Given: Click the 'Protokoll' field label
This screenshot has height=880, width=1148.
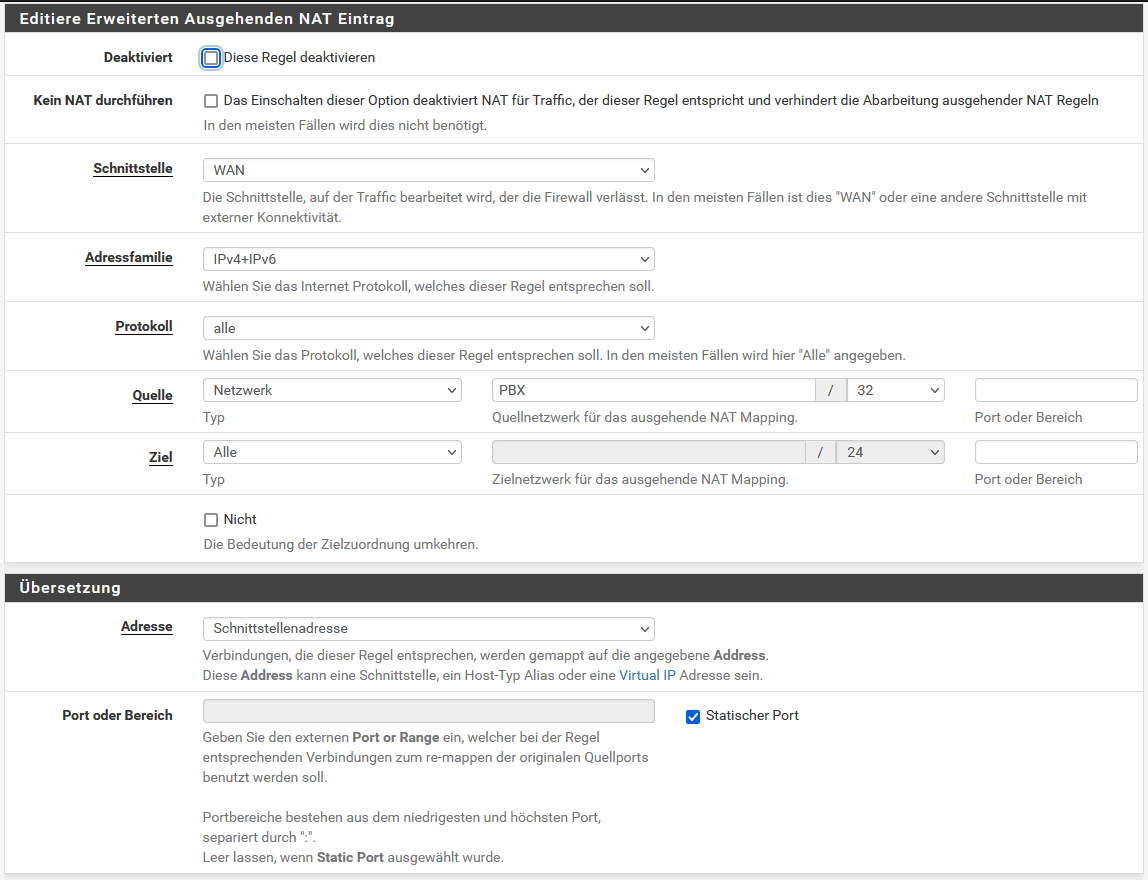Looking at the screenshot, I should pyautogui.click(x=144, y=327).
